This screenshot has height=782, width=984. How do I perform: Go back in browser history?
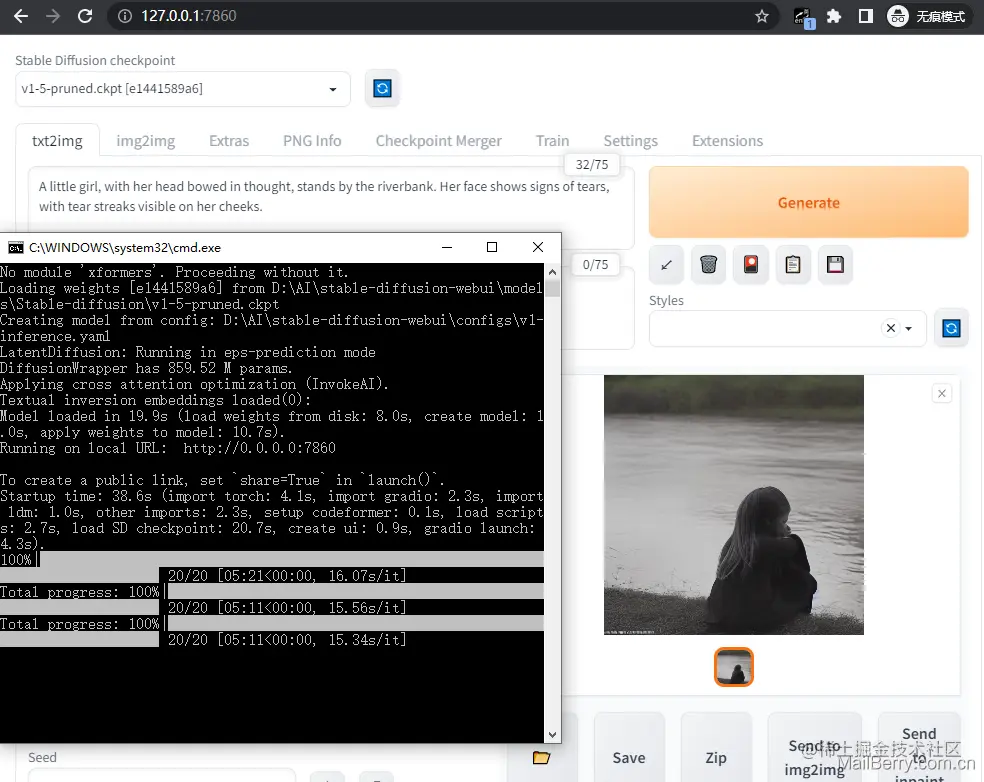(21, 16)
